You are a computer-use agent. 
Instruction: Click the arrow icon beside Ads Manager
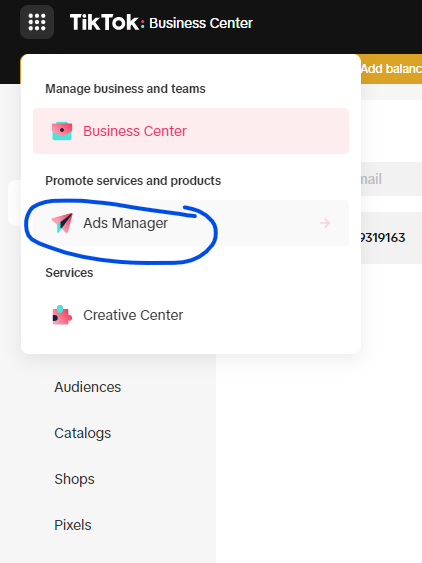[325, 223]
